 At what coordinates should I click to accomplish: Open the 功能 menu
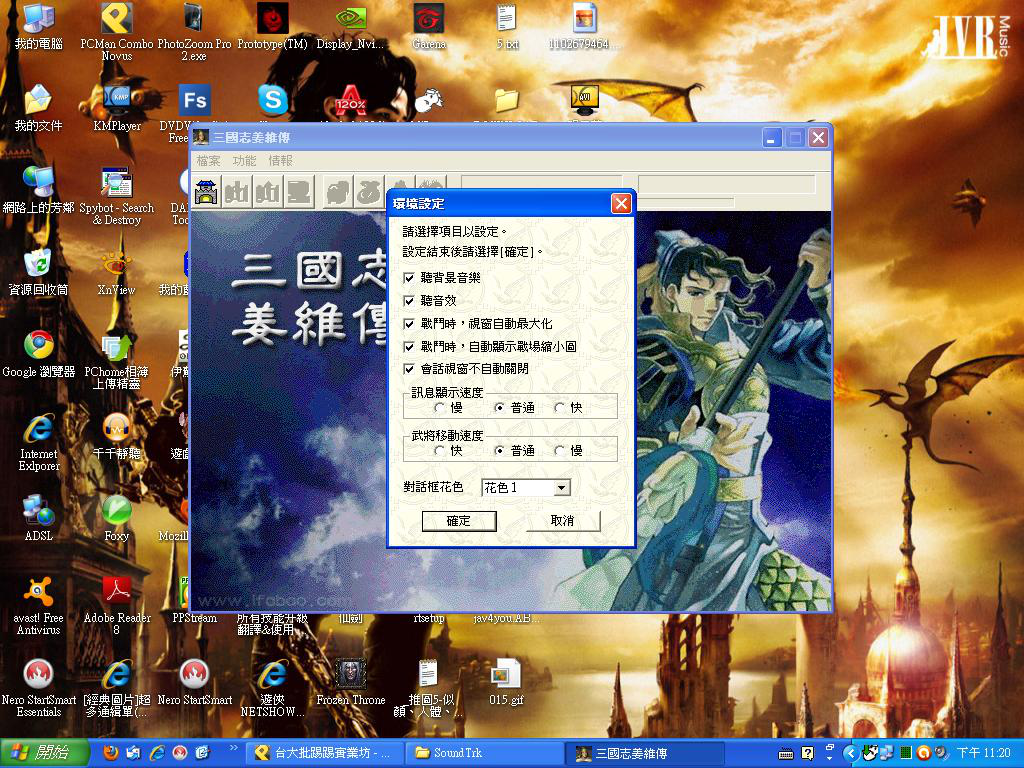coord(244,161)
